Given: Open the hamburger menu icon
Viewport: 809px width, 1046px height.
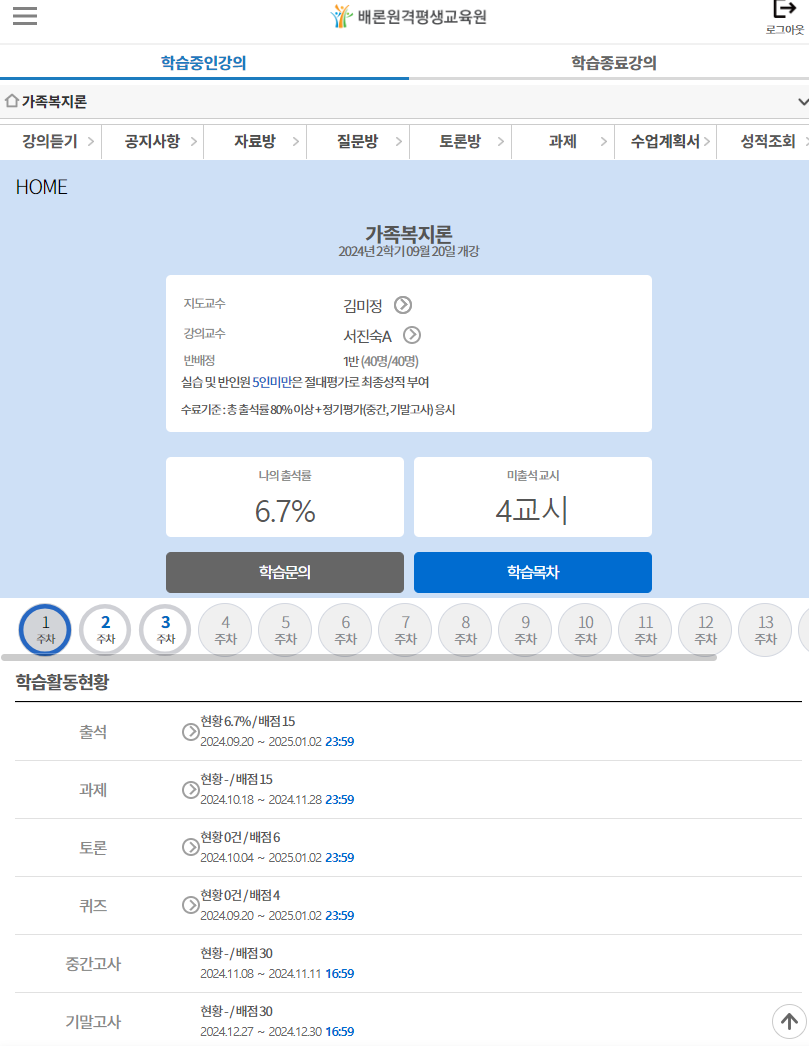Looking at the screenshot, I should [x=25, y=16].
